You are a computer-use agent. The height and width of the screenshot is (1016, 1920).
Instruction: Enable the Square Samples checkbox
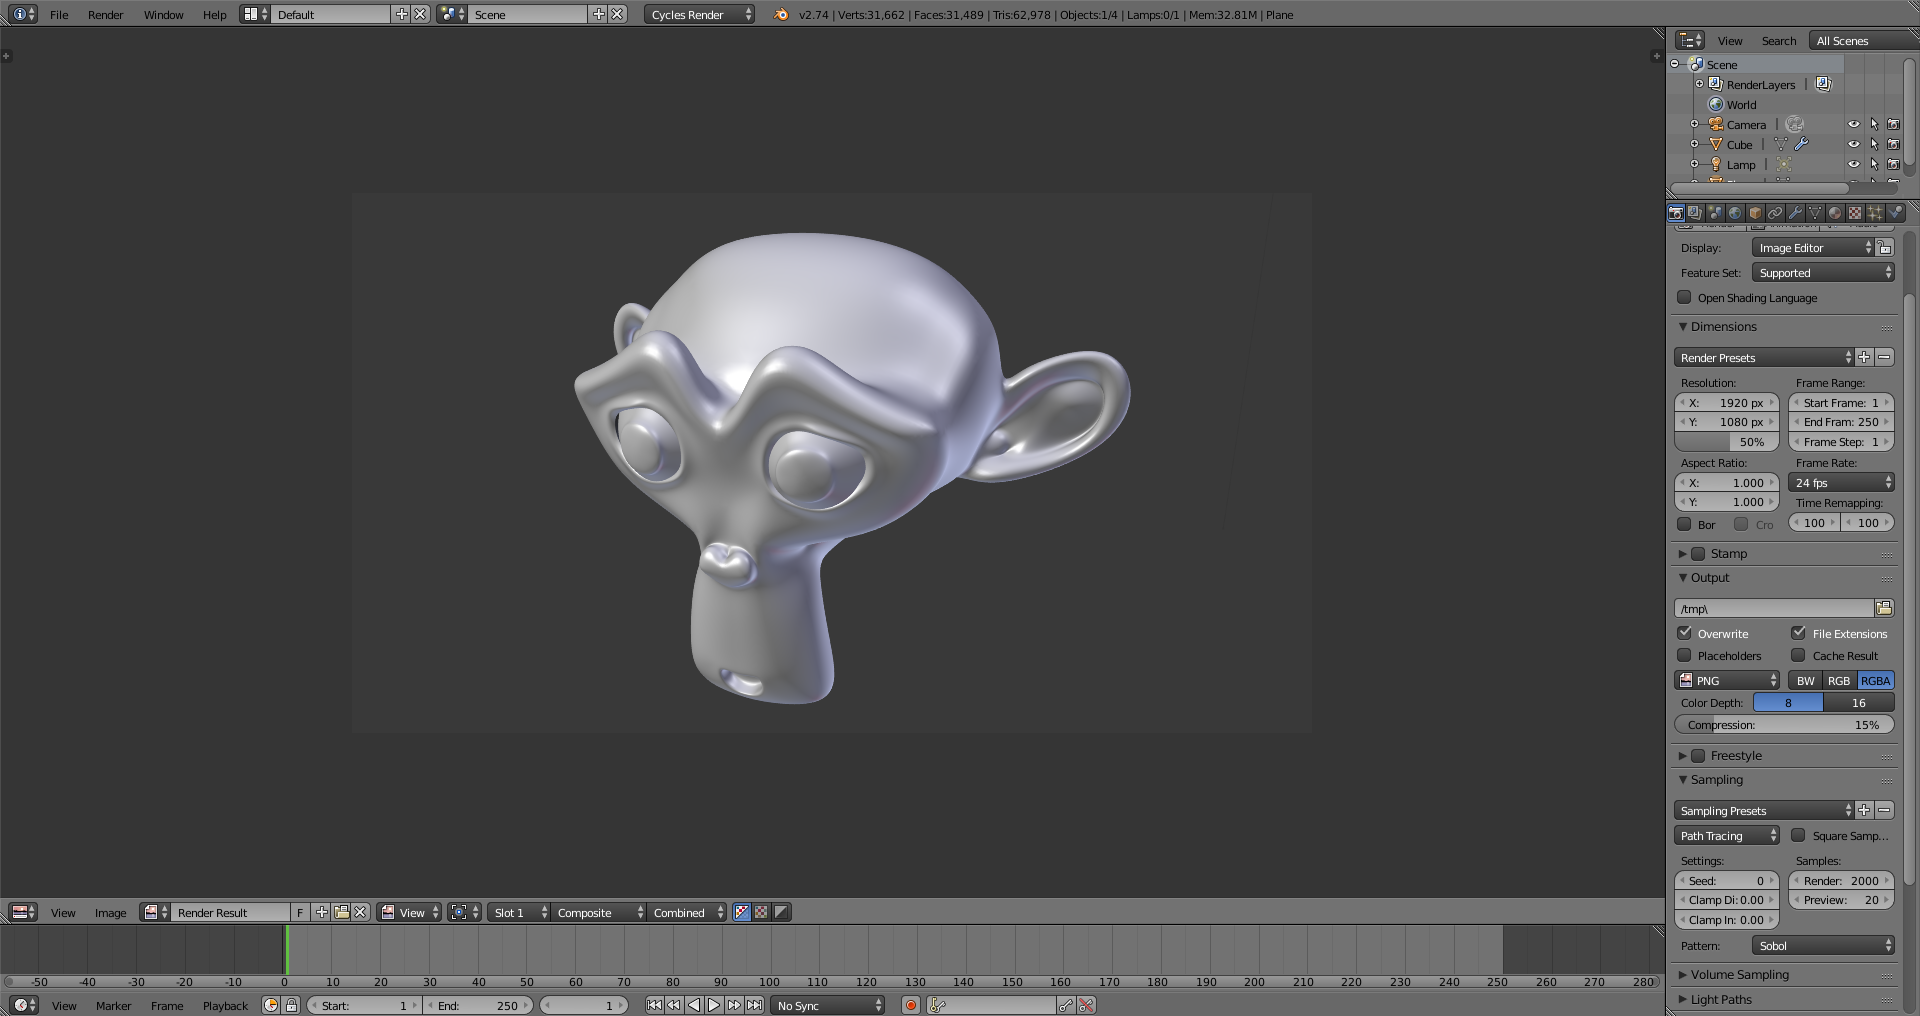[x=1798, y=835]
